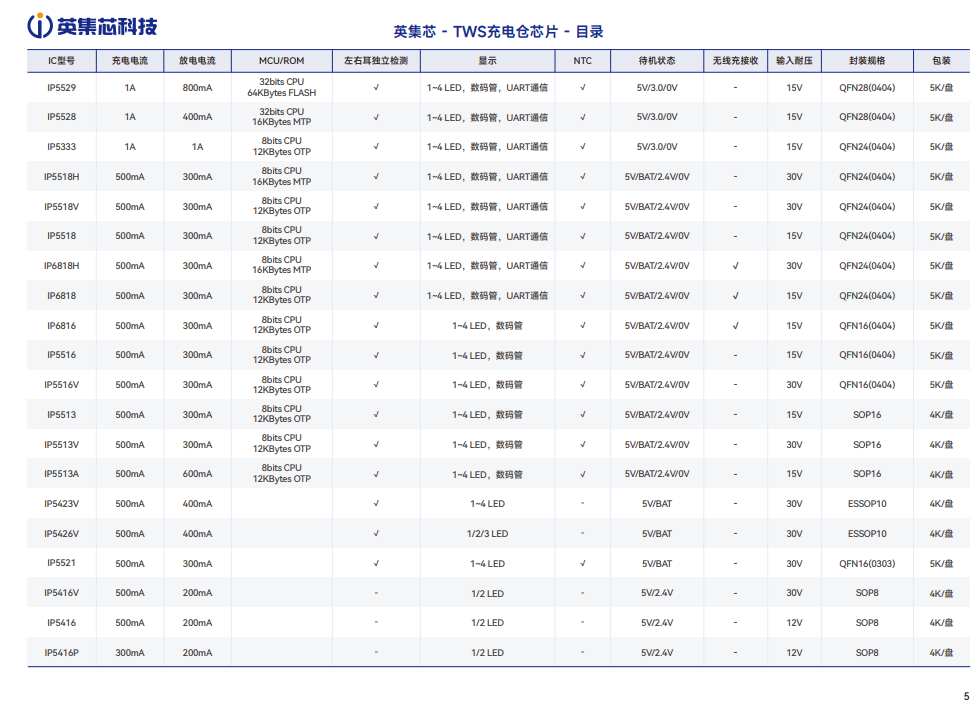This screenshot has height=725, width=980.
Task: Select the IC型号 column header
Action: pyautogui.click(x=61, y=61)
